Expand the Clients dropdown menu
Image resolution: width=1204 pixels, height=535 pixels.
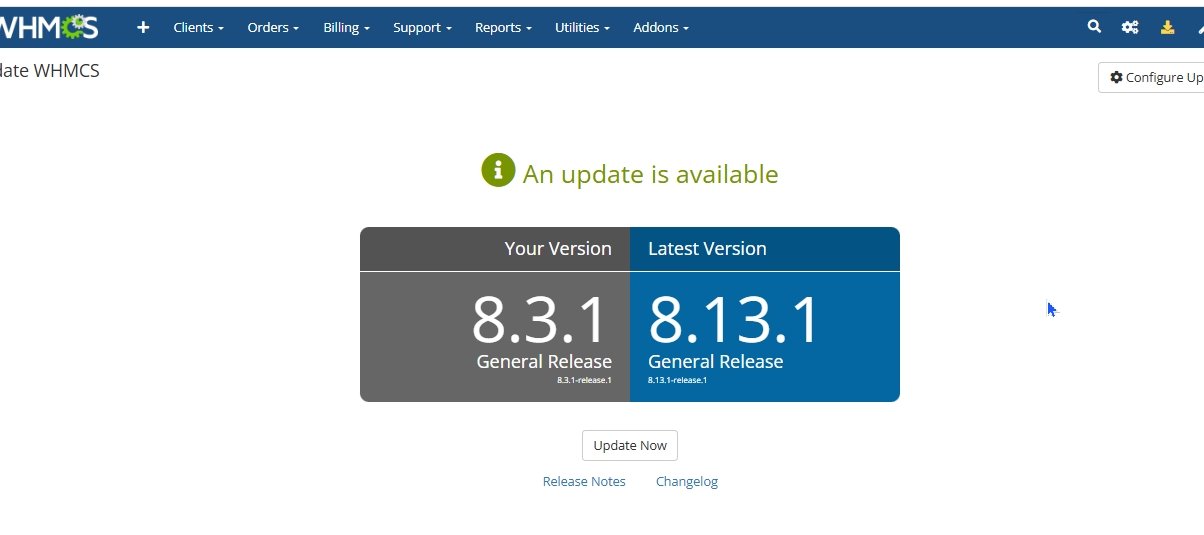coord(198,28)
